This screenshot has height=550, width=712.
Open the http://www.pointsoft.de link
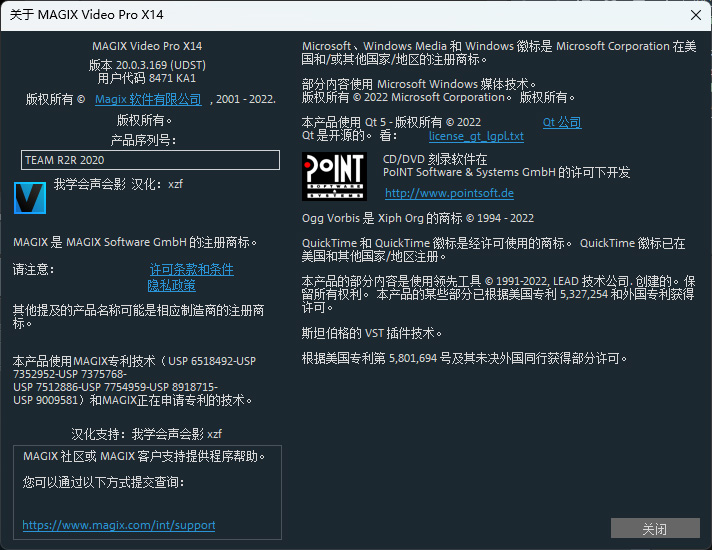449,193
